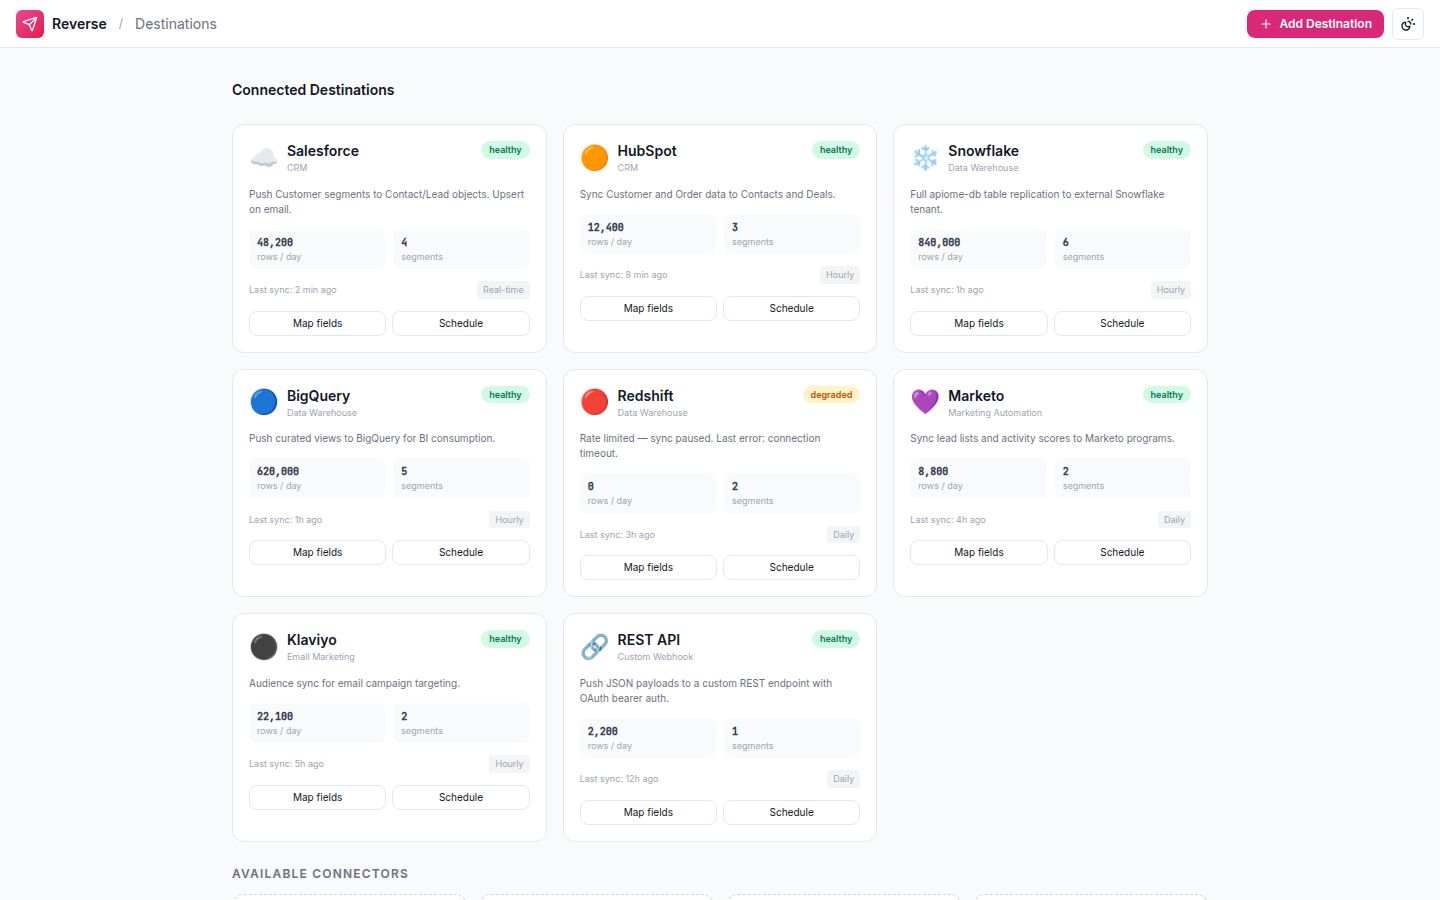The width and height of the screenshot is (1440, 900).
Task: Click the Reverse paper-plane logo icon
Action: (x=30, y=24)
